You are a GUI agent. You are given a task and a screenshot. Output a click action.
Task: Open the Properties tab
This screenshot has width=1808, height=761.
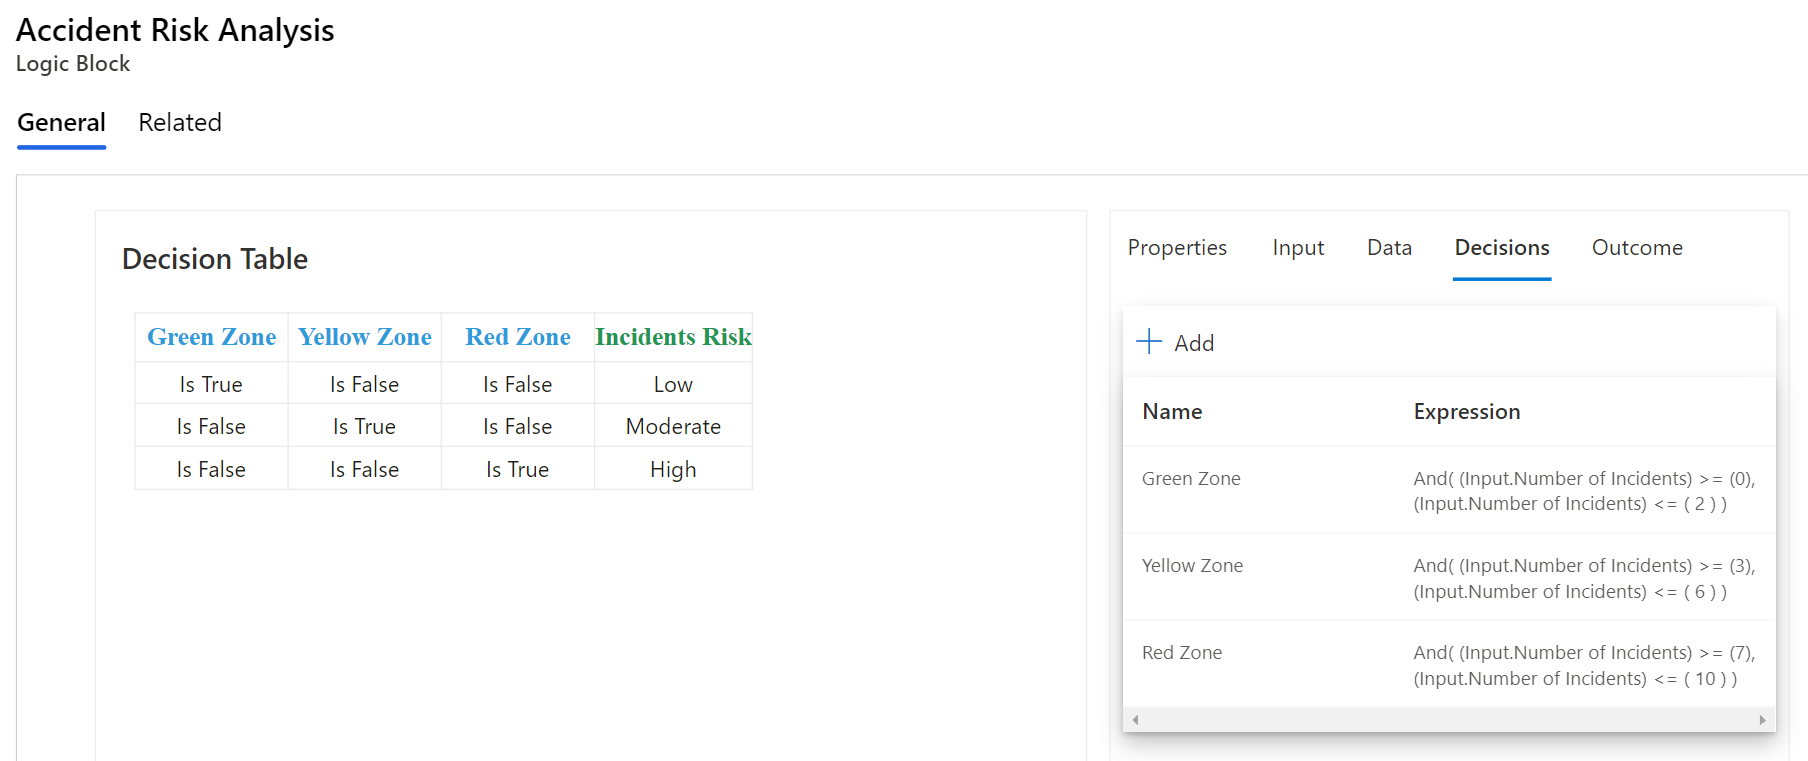(x=1177, y=248)
